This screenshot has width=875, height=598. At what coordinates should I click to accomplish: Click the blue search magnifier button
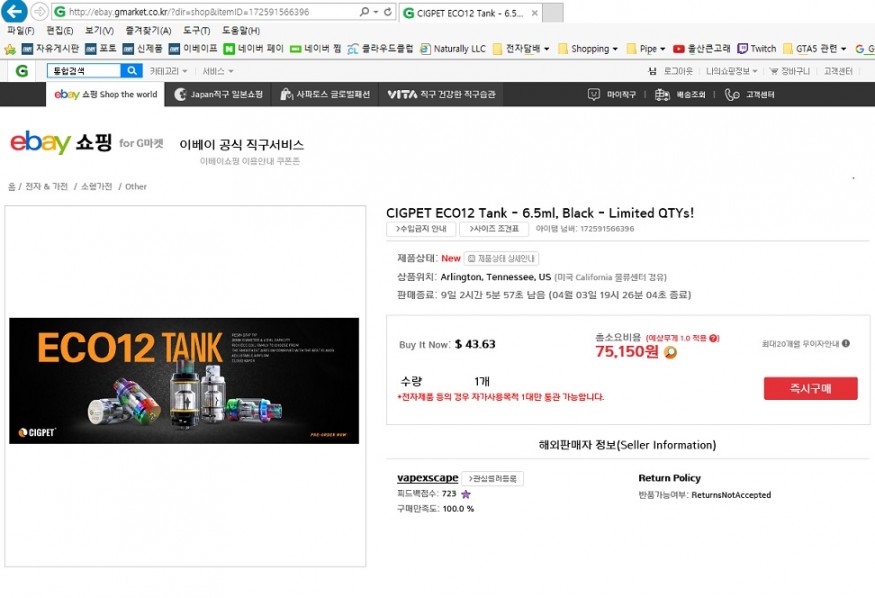point(133,71)
